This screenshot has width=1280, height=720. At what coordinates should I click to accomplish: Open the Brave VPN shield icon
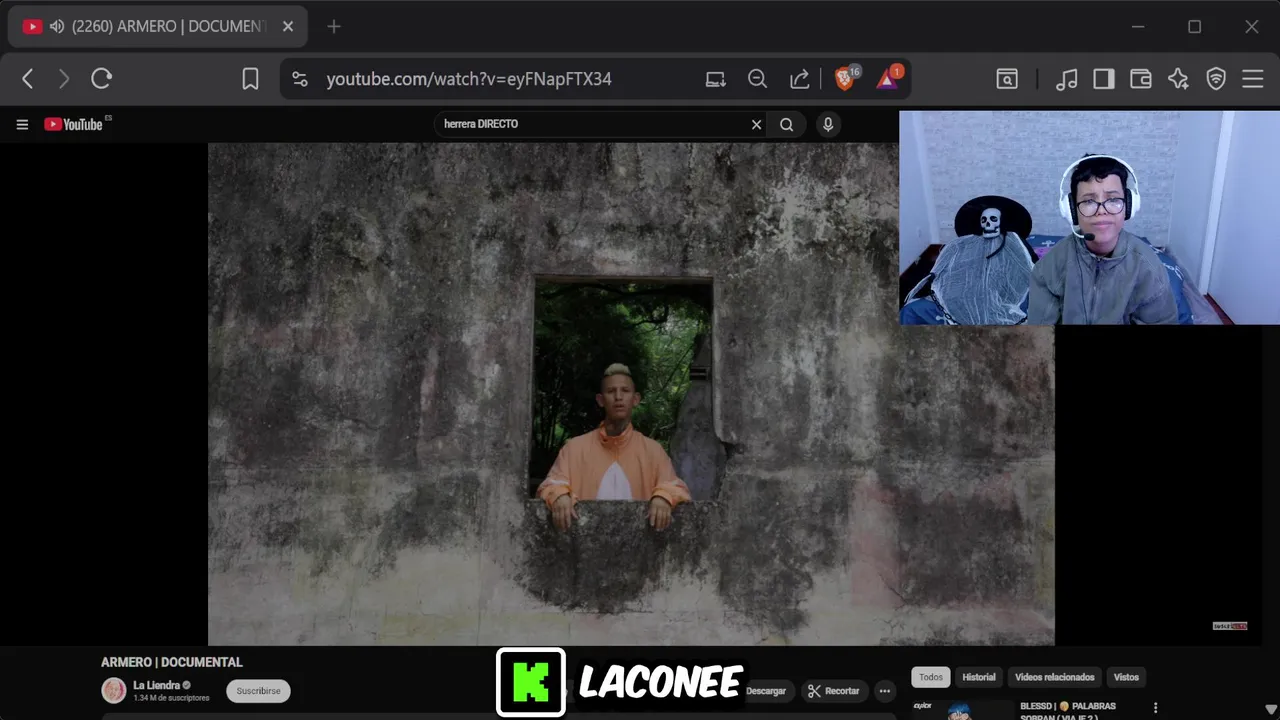click(1216, 79)
